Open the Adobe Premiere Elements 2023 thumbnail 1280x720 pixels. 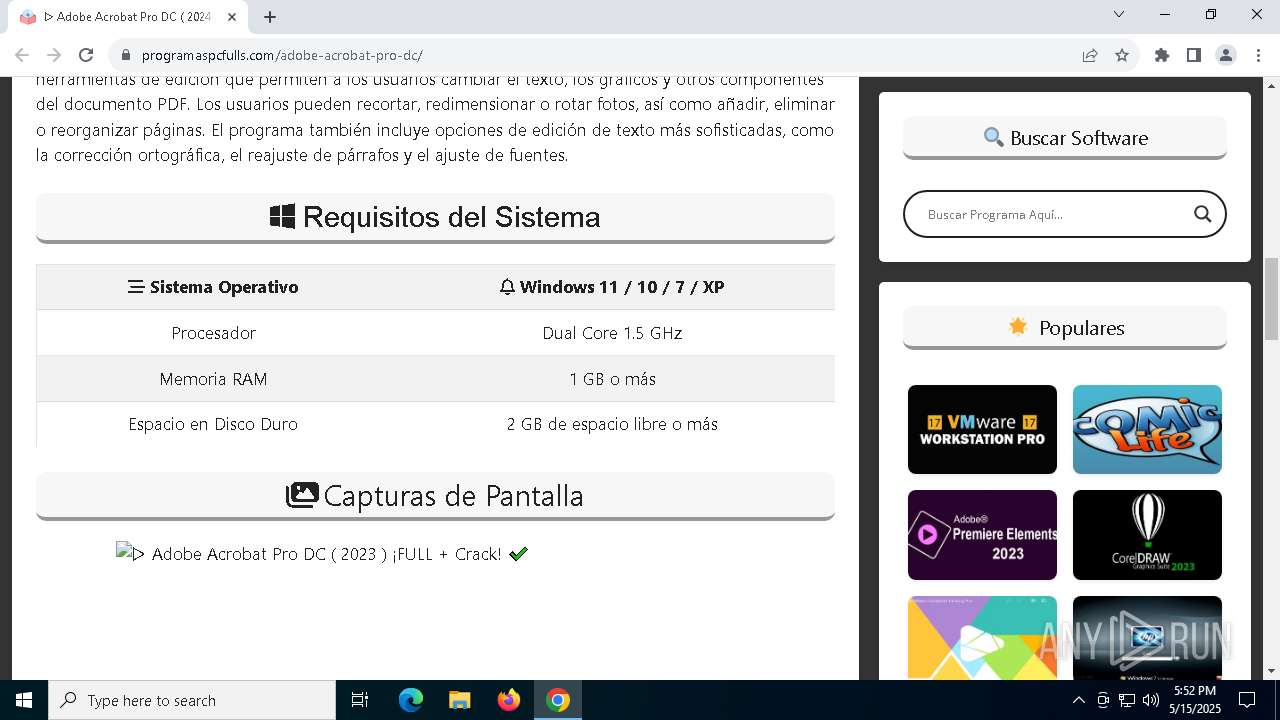click(x=982, y=535)
